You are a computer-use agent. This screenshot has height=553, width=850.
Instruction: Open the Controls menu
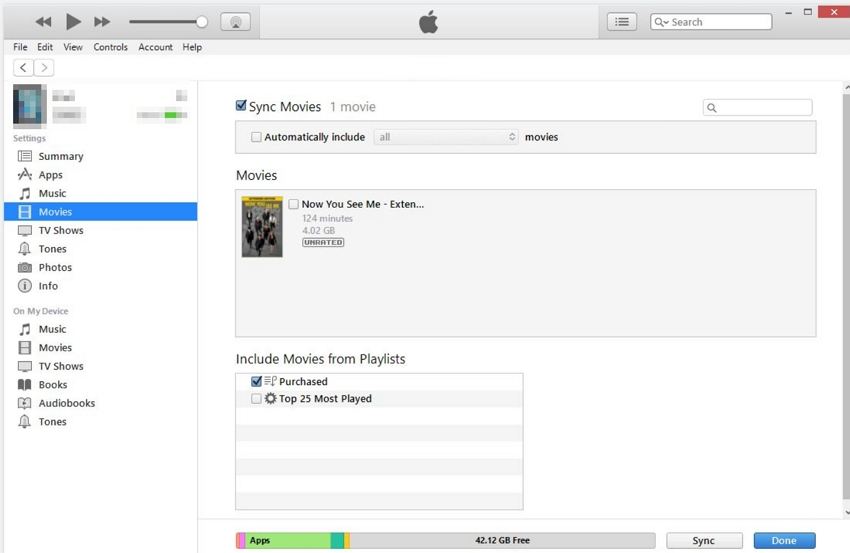(x=110, y=47)
